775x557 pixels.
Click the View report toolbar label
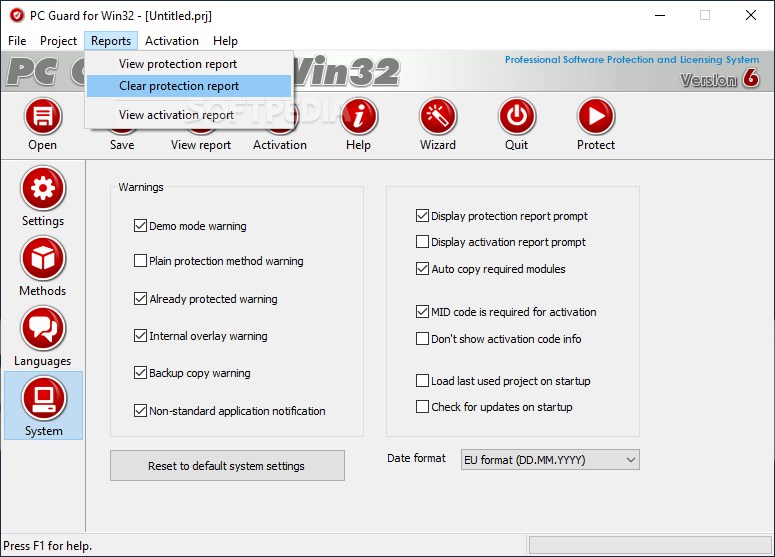click(201, 145)
